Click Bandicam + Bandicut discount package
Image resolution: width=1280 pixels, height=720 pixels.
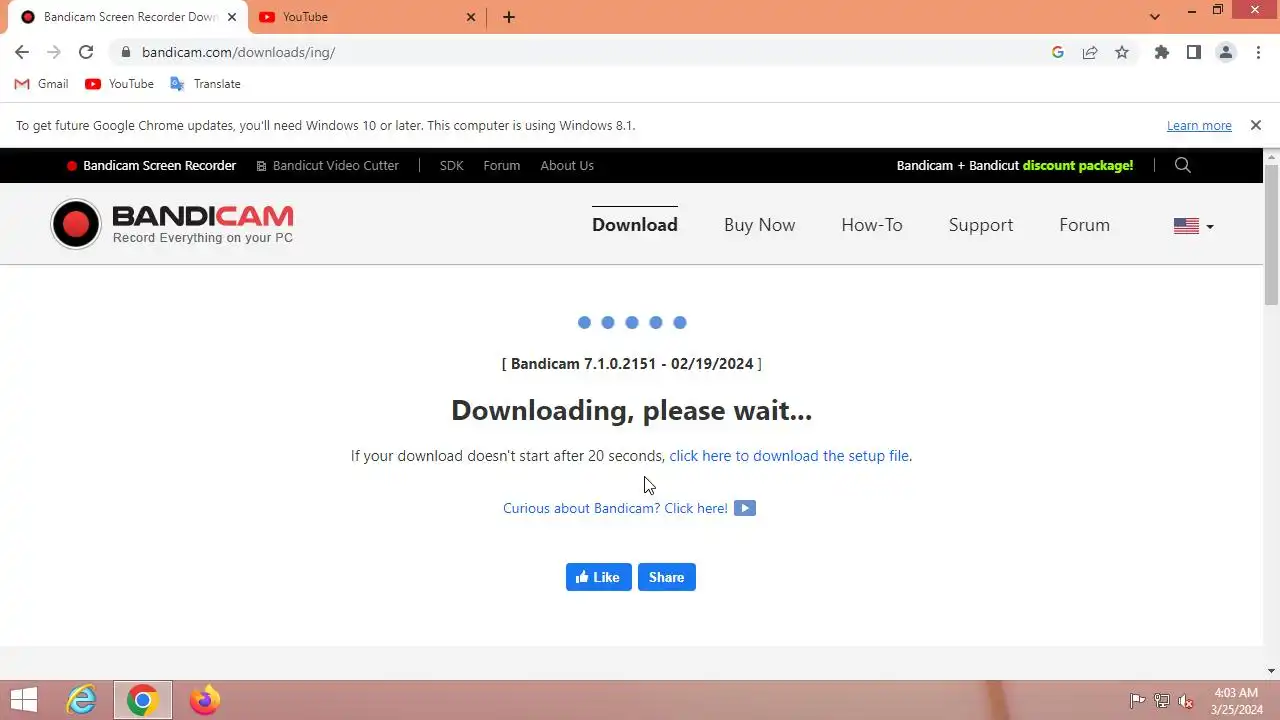[x=1015, y=165]
